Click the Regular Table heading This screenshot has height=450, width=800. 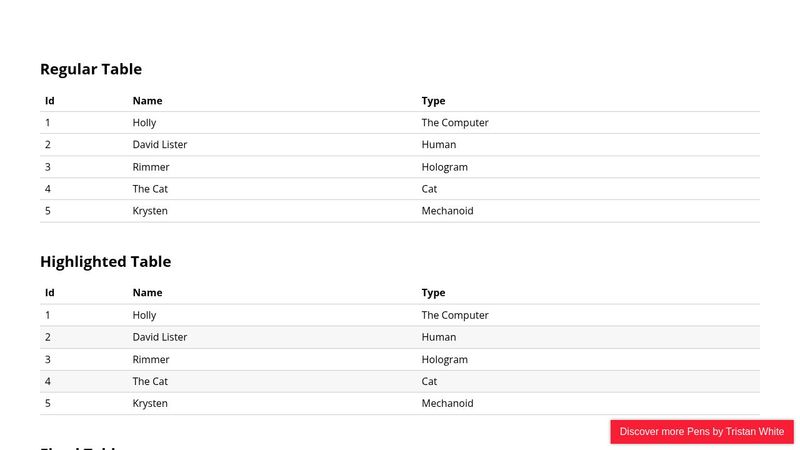[91, 69]
